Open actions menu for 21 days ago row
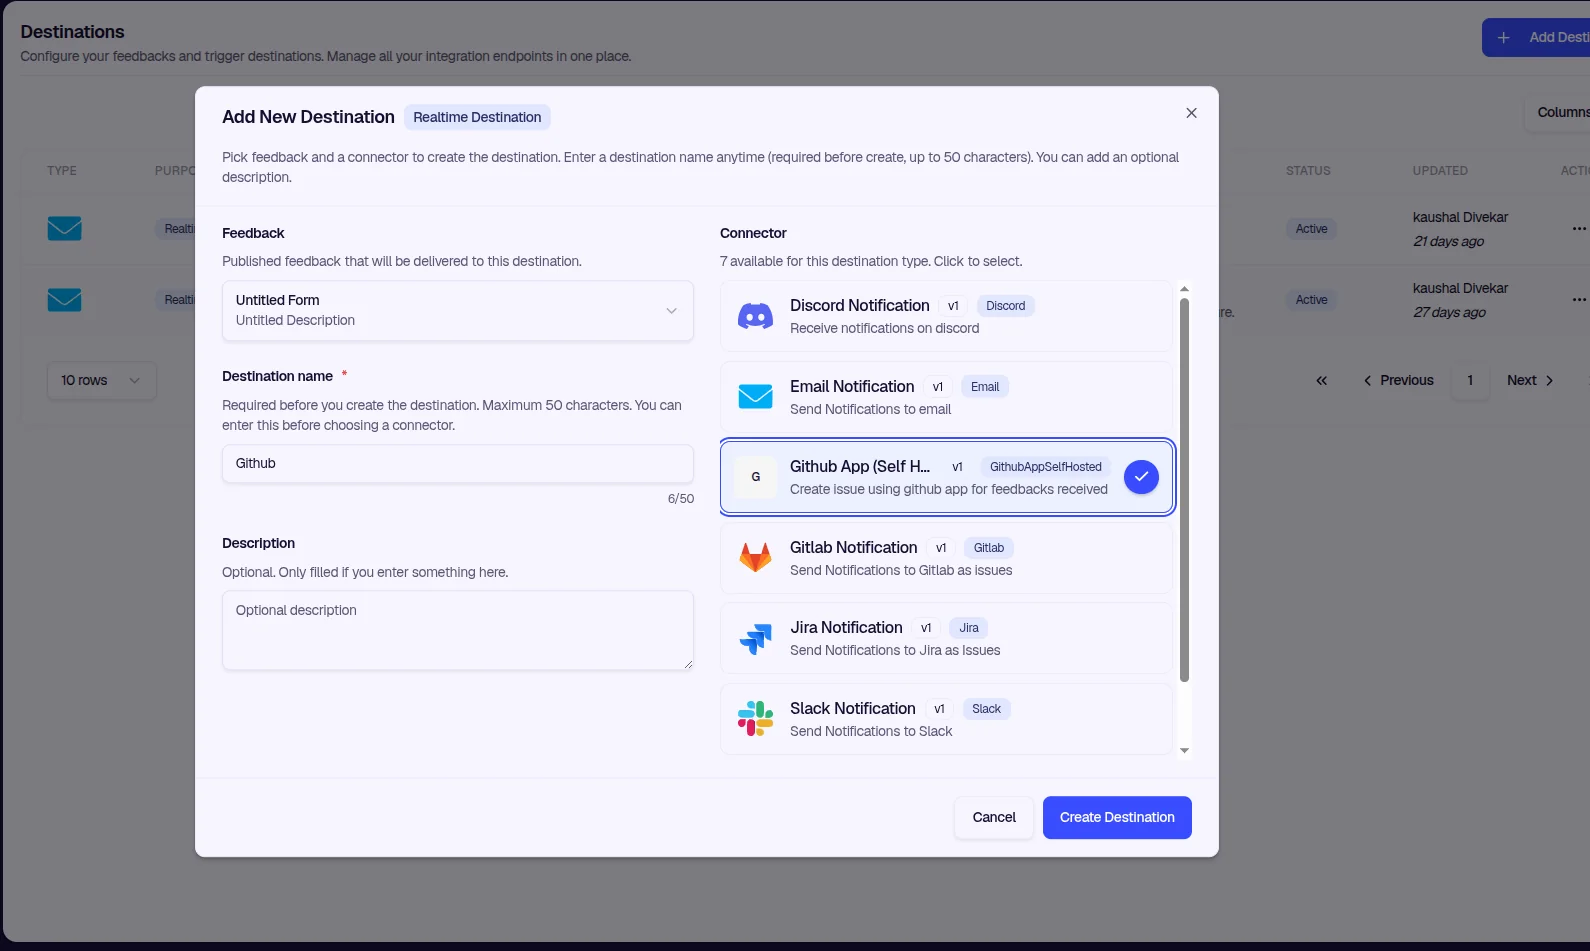 point(1579,229)
